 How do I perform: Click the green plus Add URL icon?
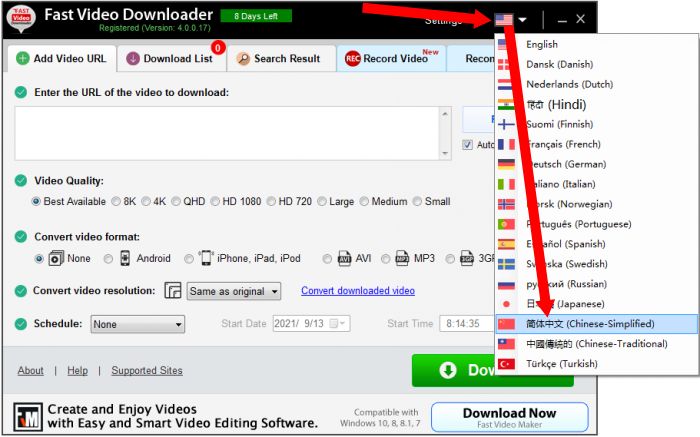[x=23, y=58]
